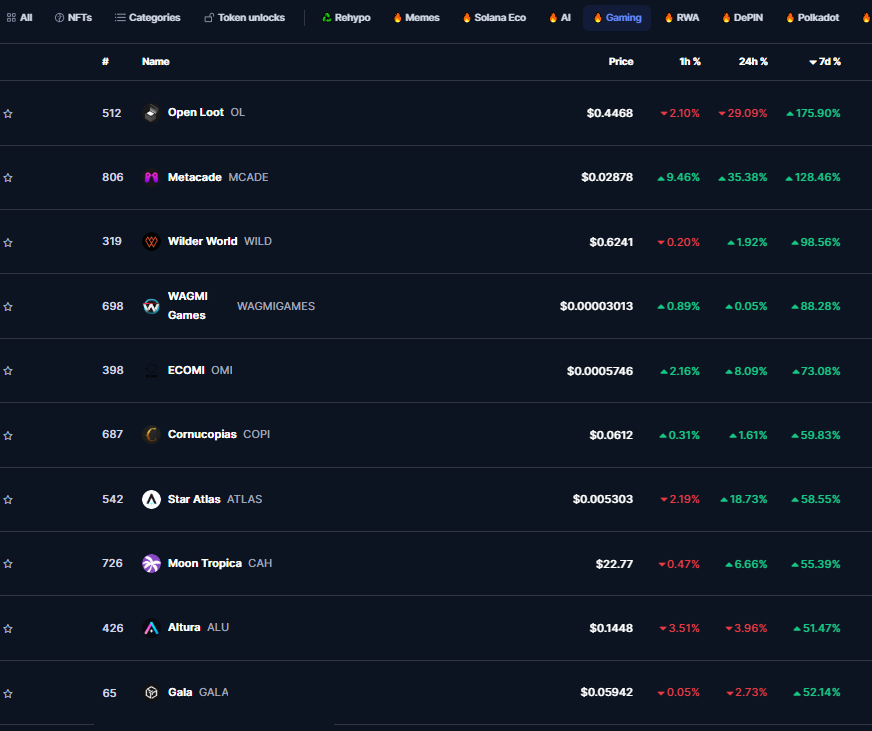872x731 pixels.
Task: Open the Cornucopias coin page
Action: [x=202, y=434]
